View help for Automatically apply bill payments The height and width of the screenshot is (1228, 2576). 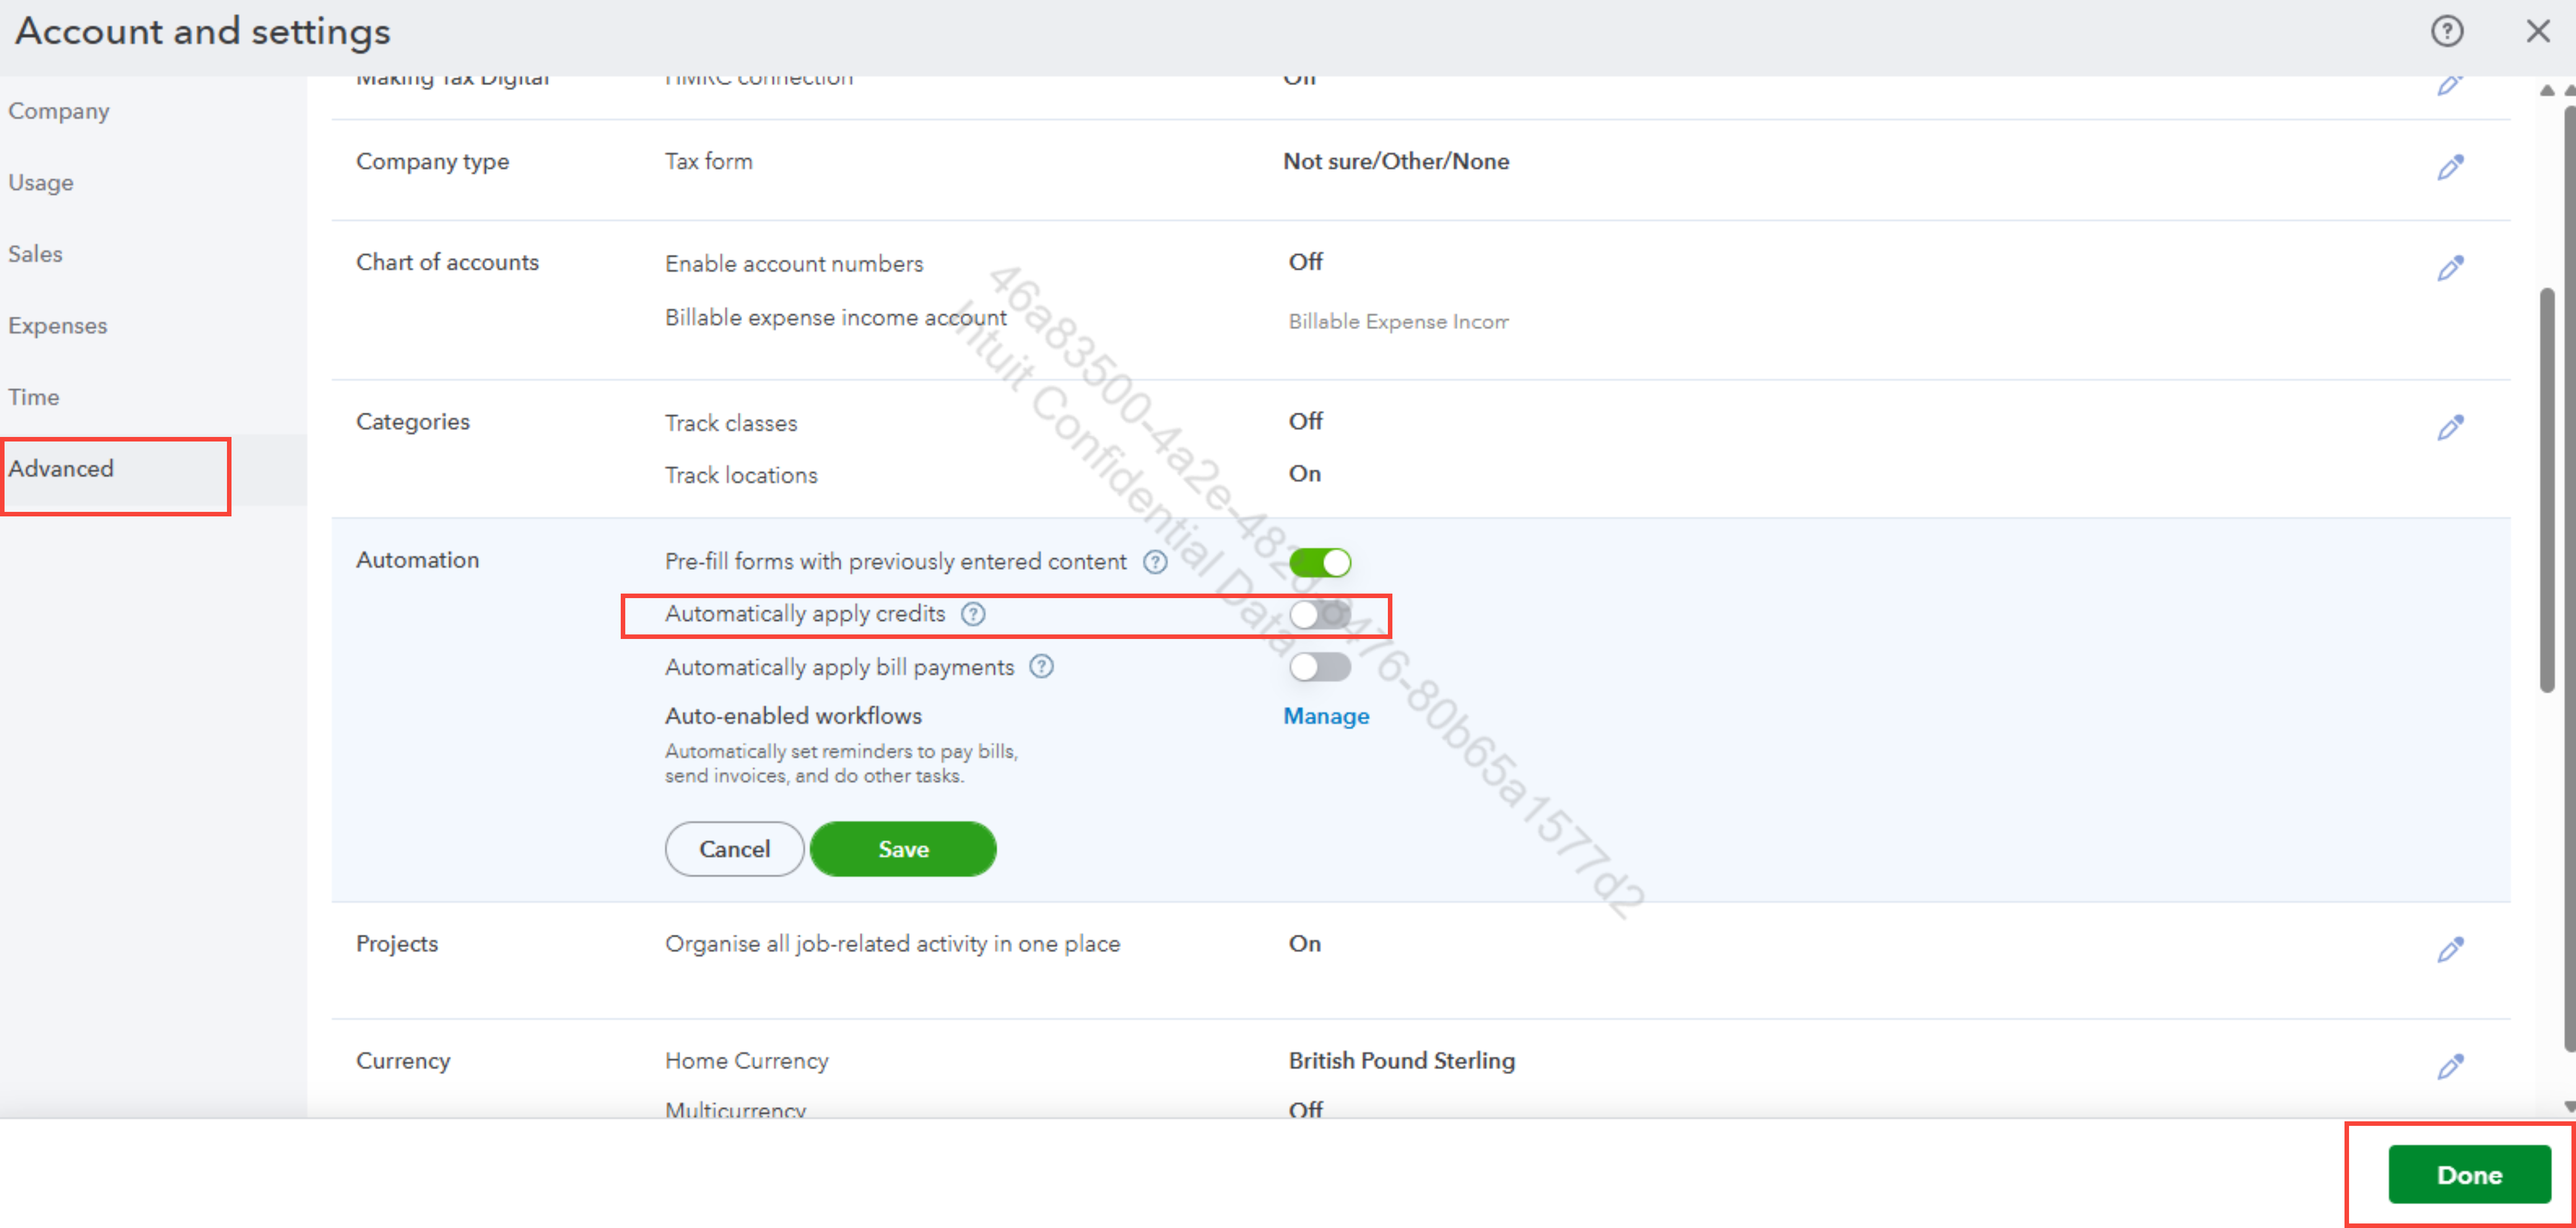1041,667
